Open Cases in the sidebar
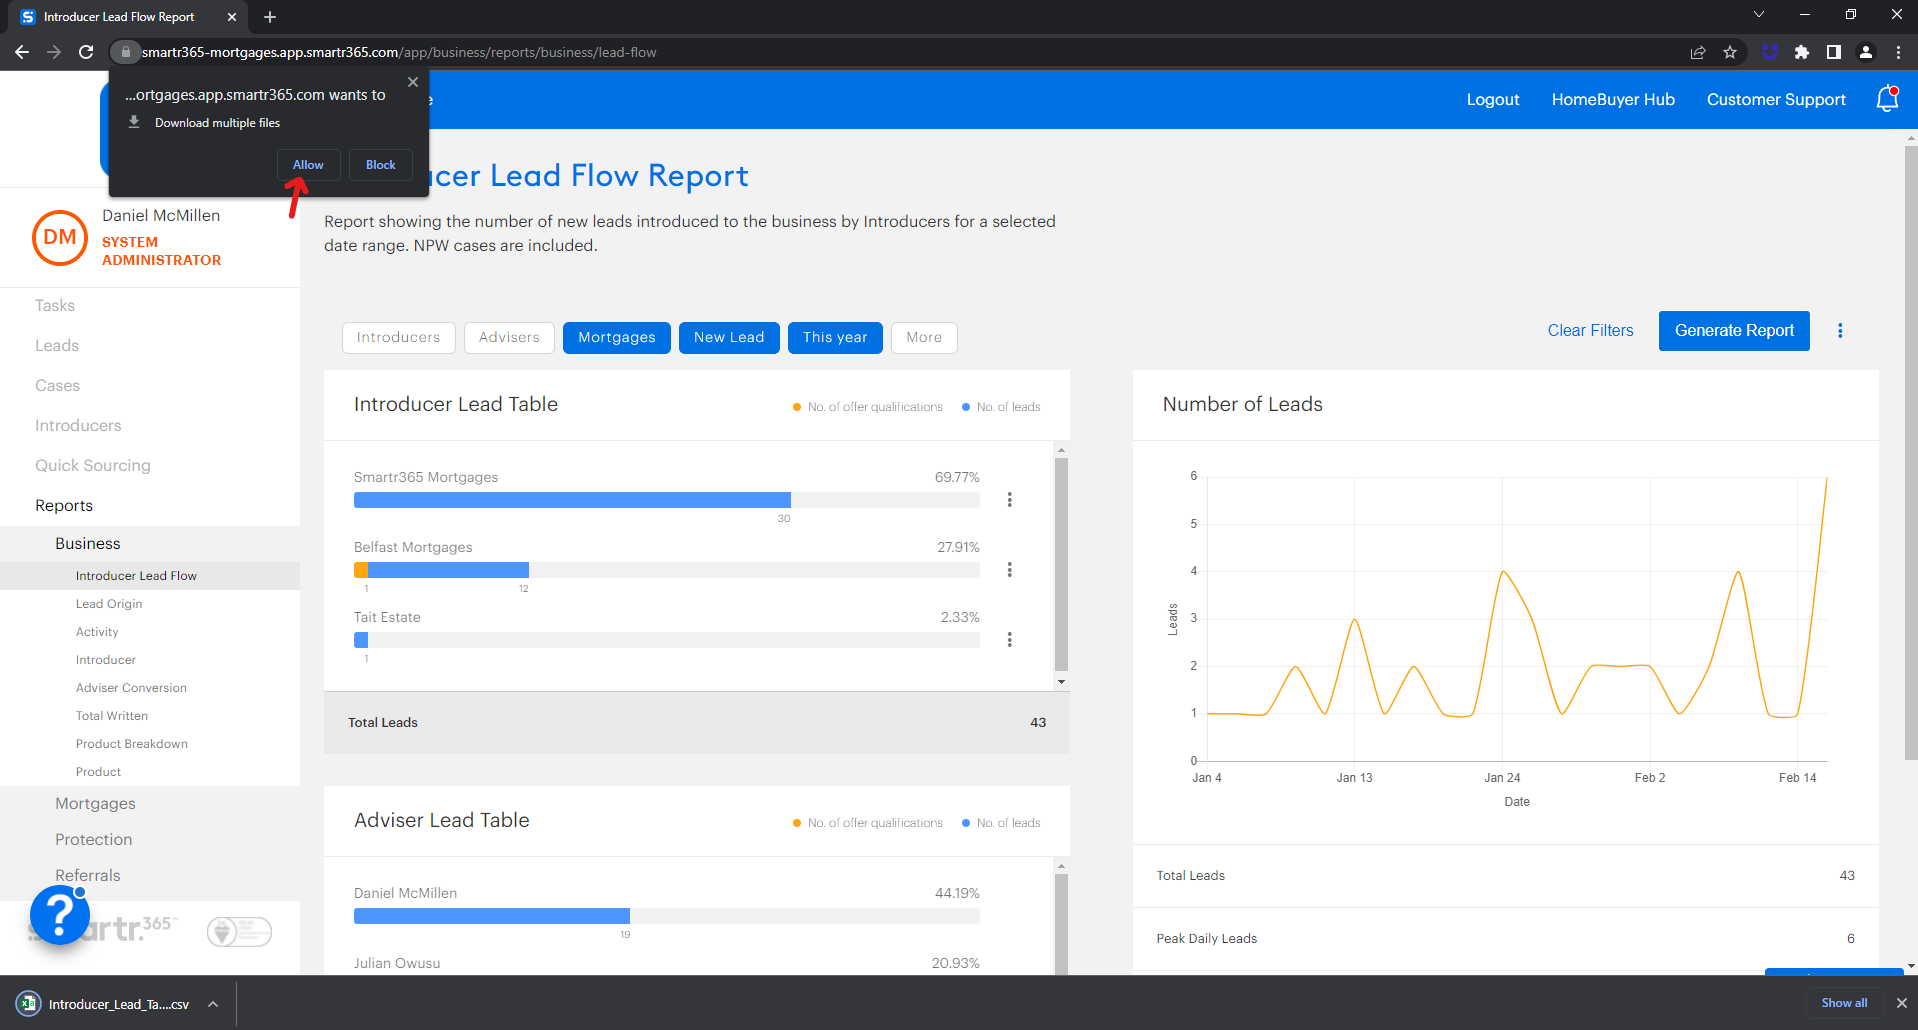This screenshot has width=1918, height=1030. [57, 386]
